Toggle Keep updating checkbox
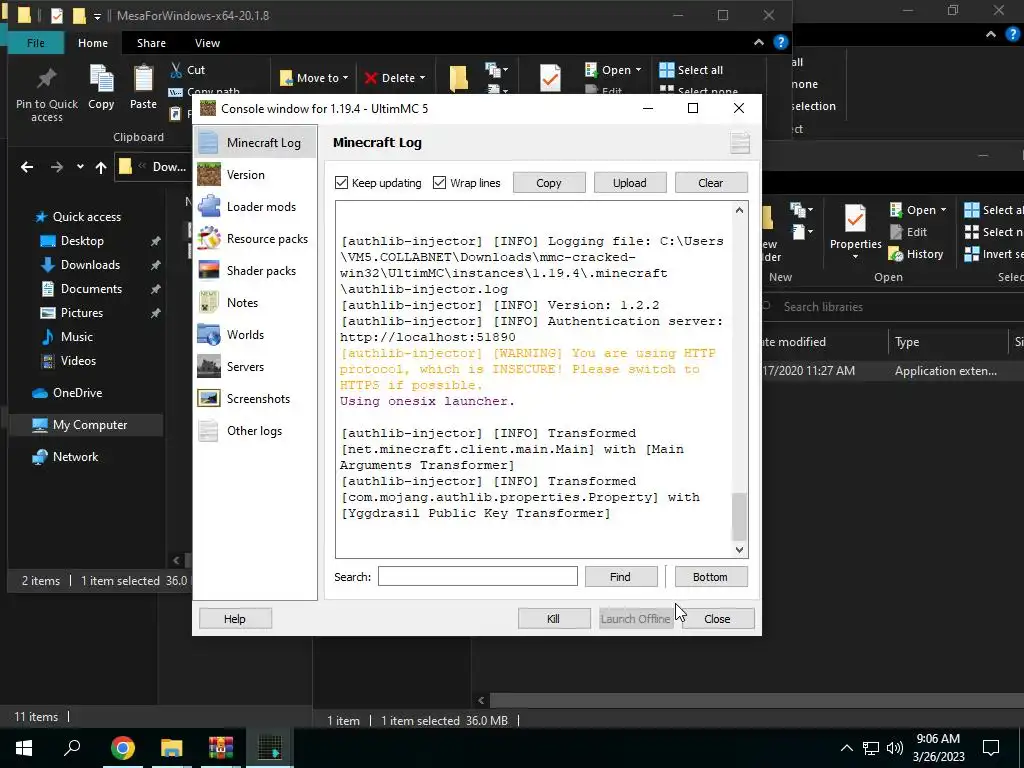The width and height of the screenshot is (1024, 768). coord(342,183)
